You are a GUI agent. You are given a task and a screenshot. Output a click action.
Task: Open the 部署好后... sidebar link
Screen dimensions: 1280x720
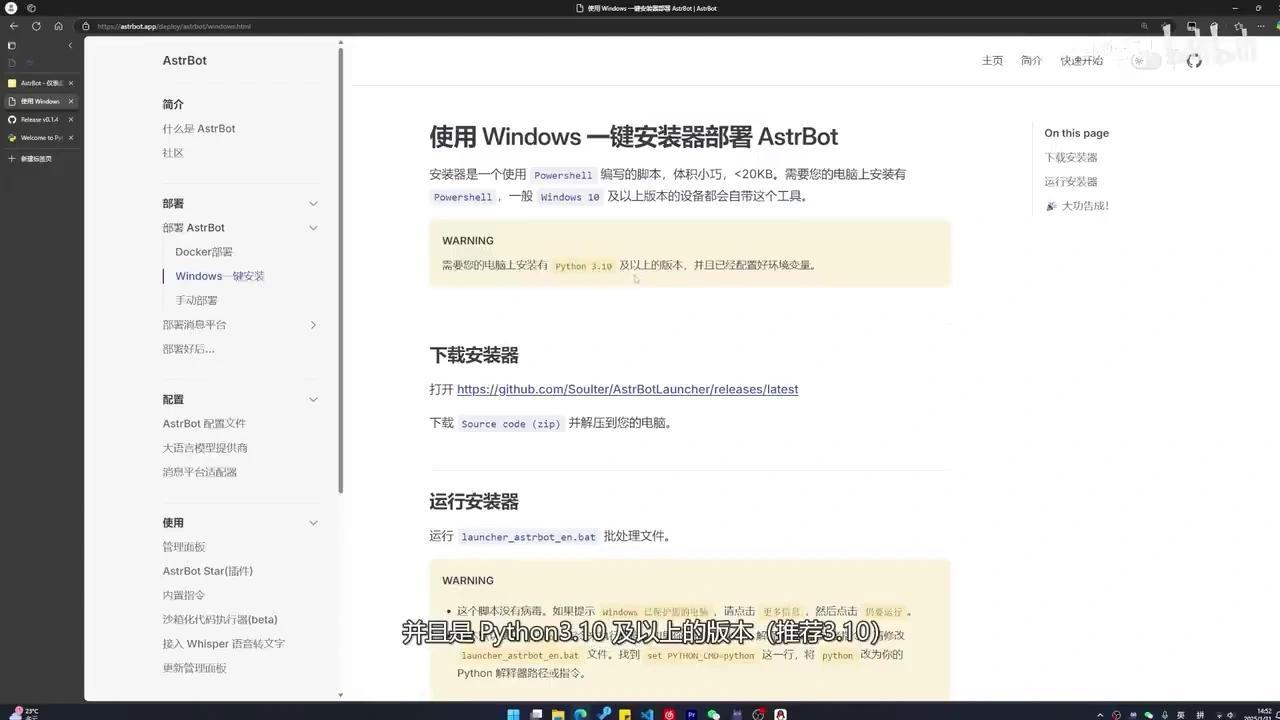pos(189,349)
